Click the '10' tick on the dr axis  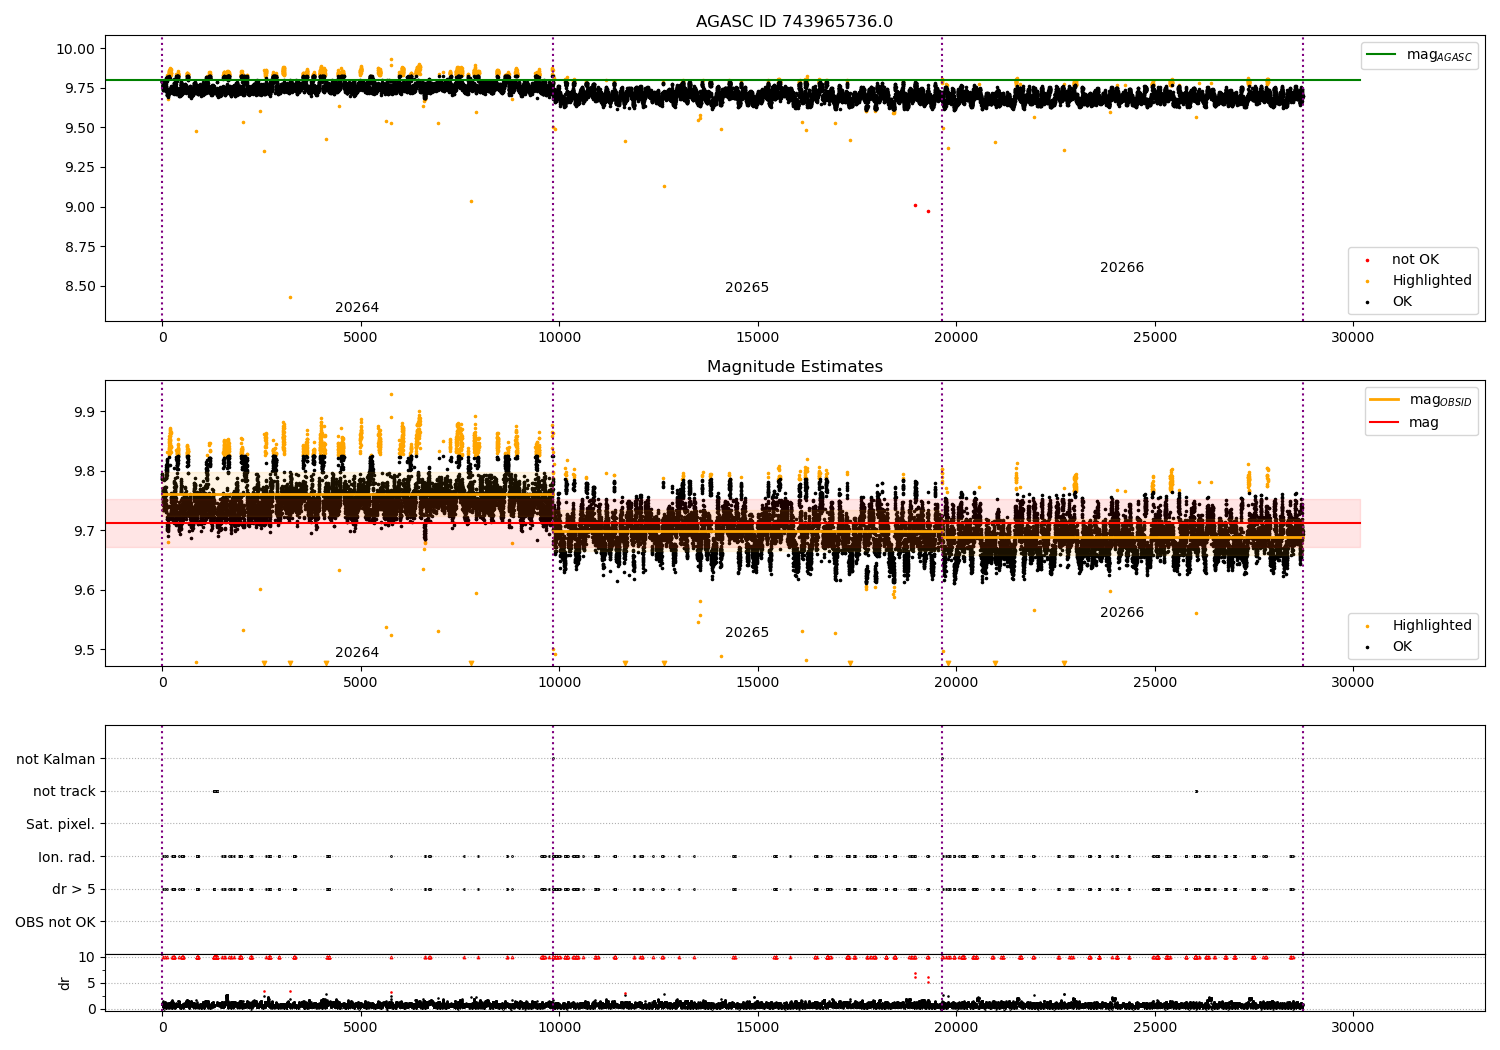(87, 957)
